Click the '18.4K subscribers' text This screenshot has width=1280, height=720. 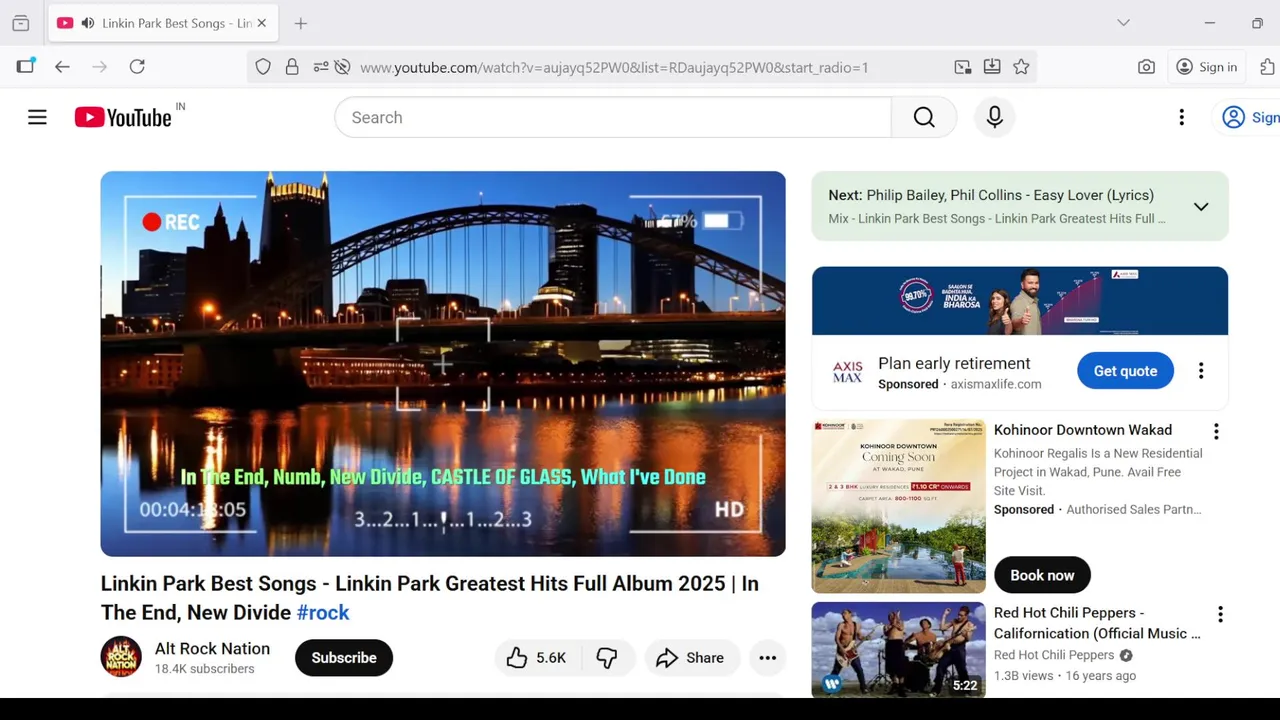(x=205, y=669)
